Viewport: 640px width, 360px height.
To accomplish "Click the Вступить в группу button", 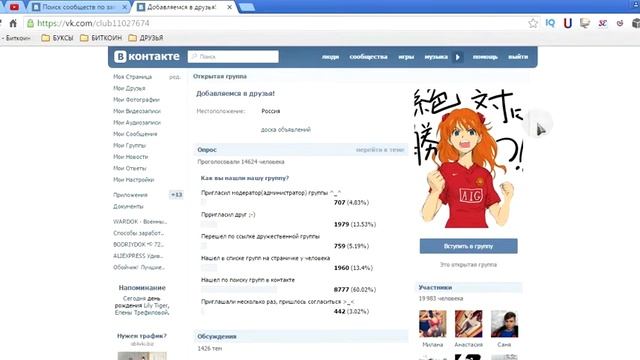I will [x=469, y=246].
